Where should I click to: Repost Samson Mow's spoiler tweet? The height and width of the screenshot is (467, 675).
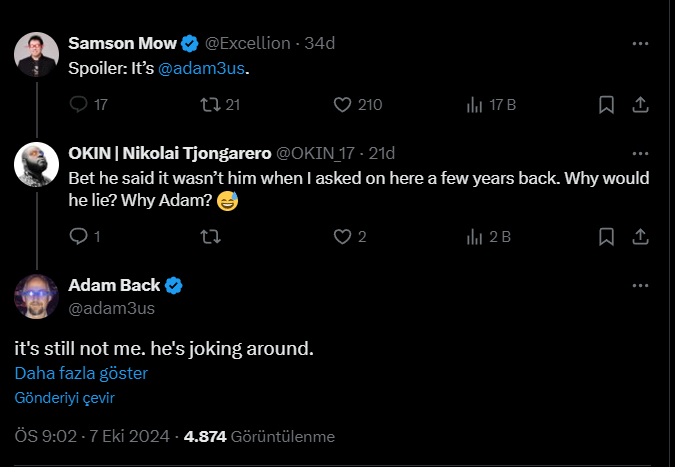210,104
